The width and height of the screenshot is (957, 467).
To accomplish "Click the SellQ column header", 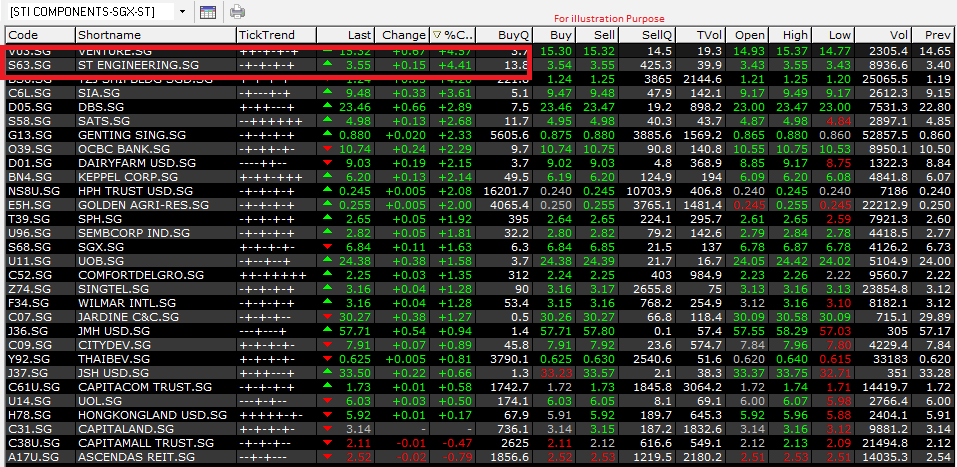I will click(648, 35).
